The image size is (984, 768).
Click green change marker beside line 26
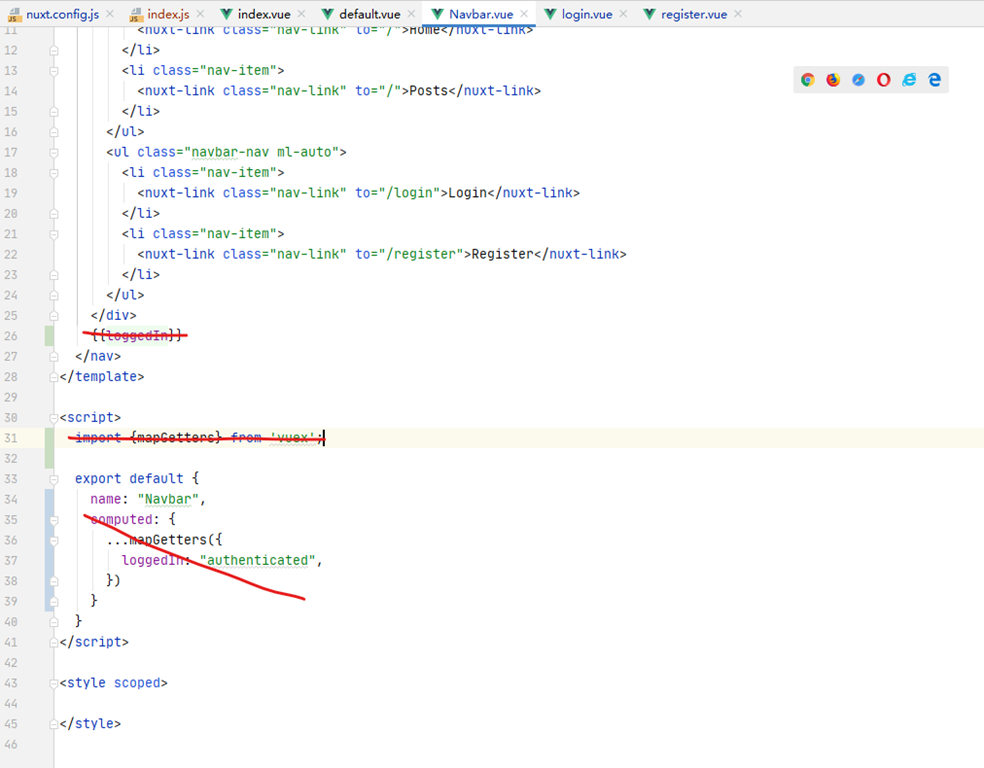[x=49, y=336]
